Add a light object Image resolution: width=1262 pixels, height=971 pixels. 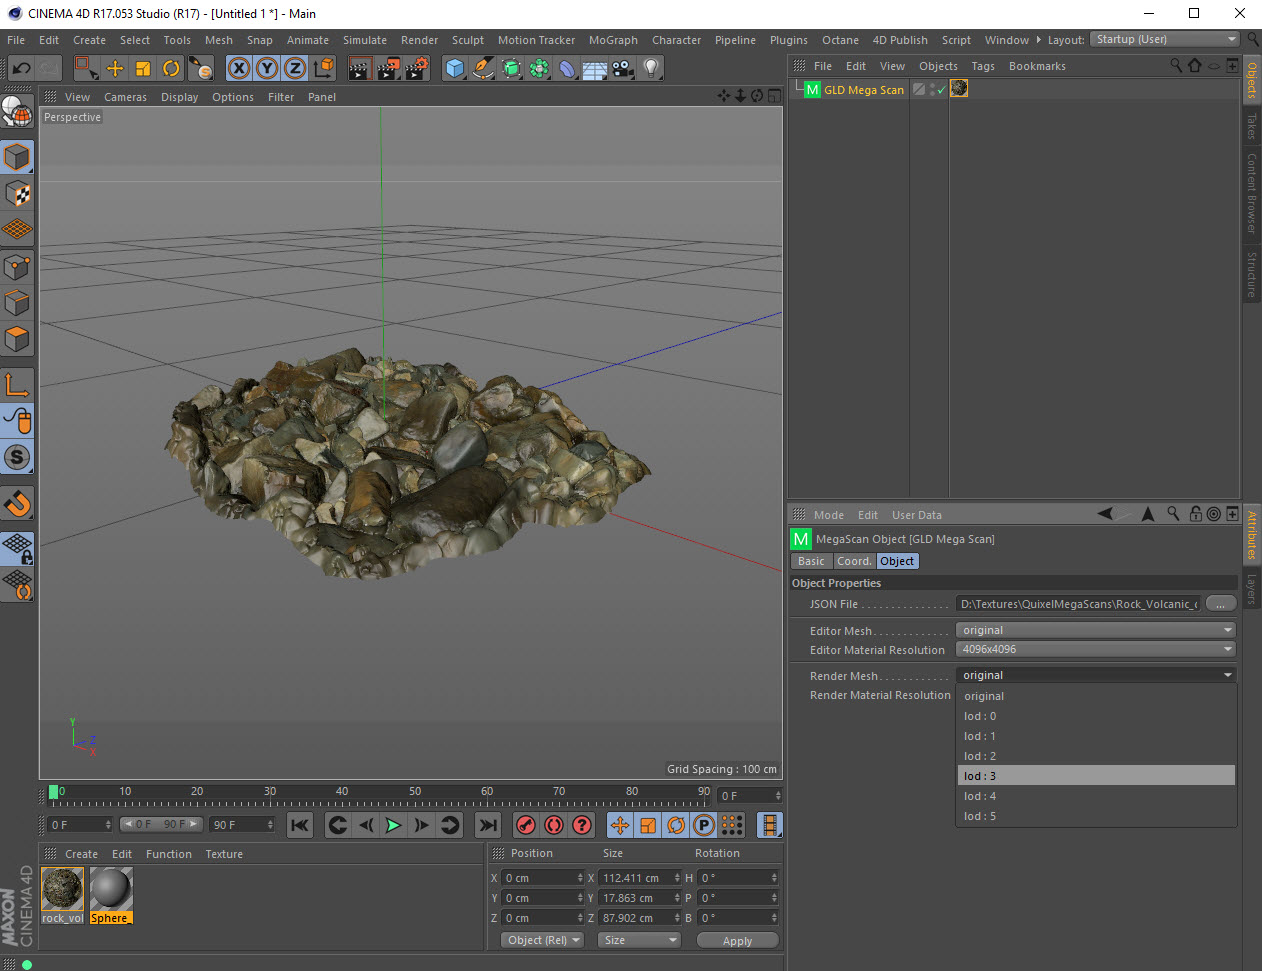[651, 68]
